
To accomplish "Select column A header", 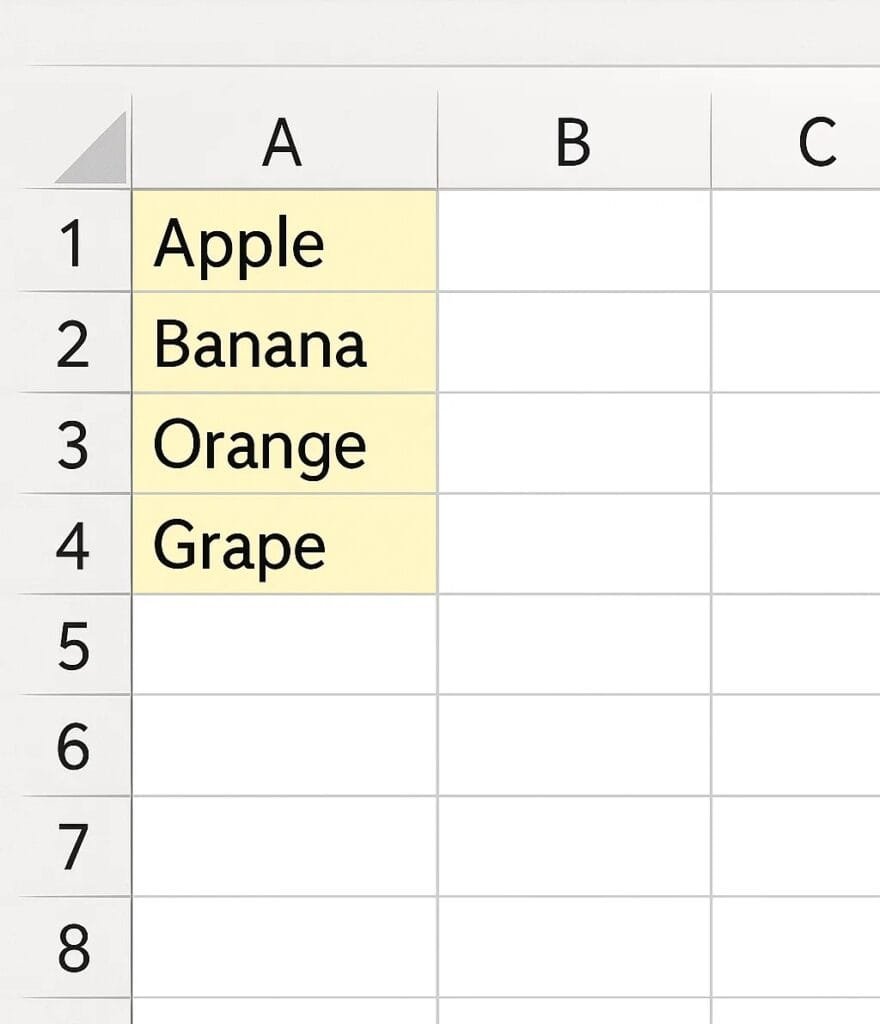I will pos(284,142).
